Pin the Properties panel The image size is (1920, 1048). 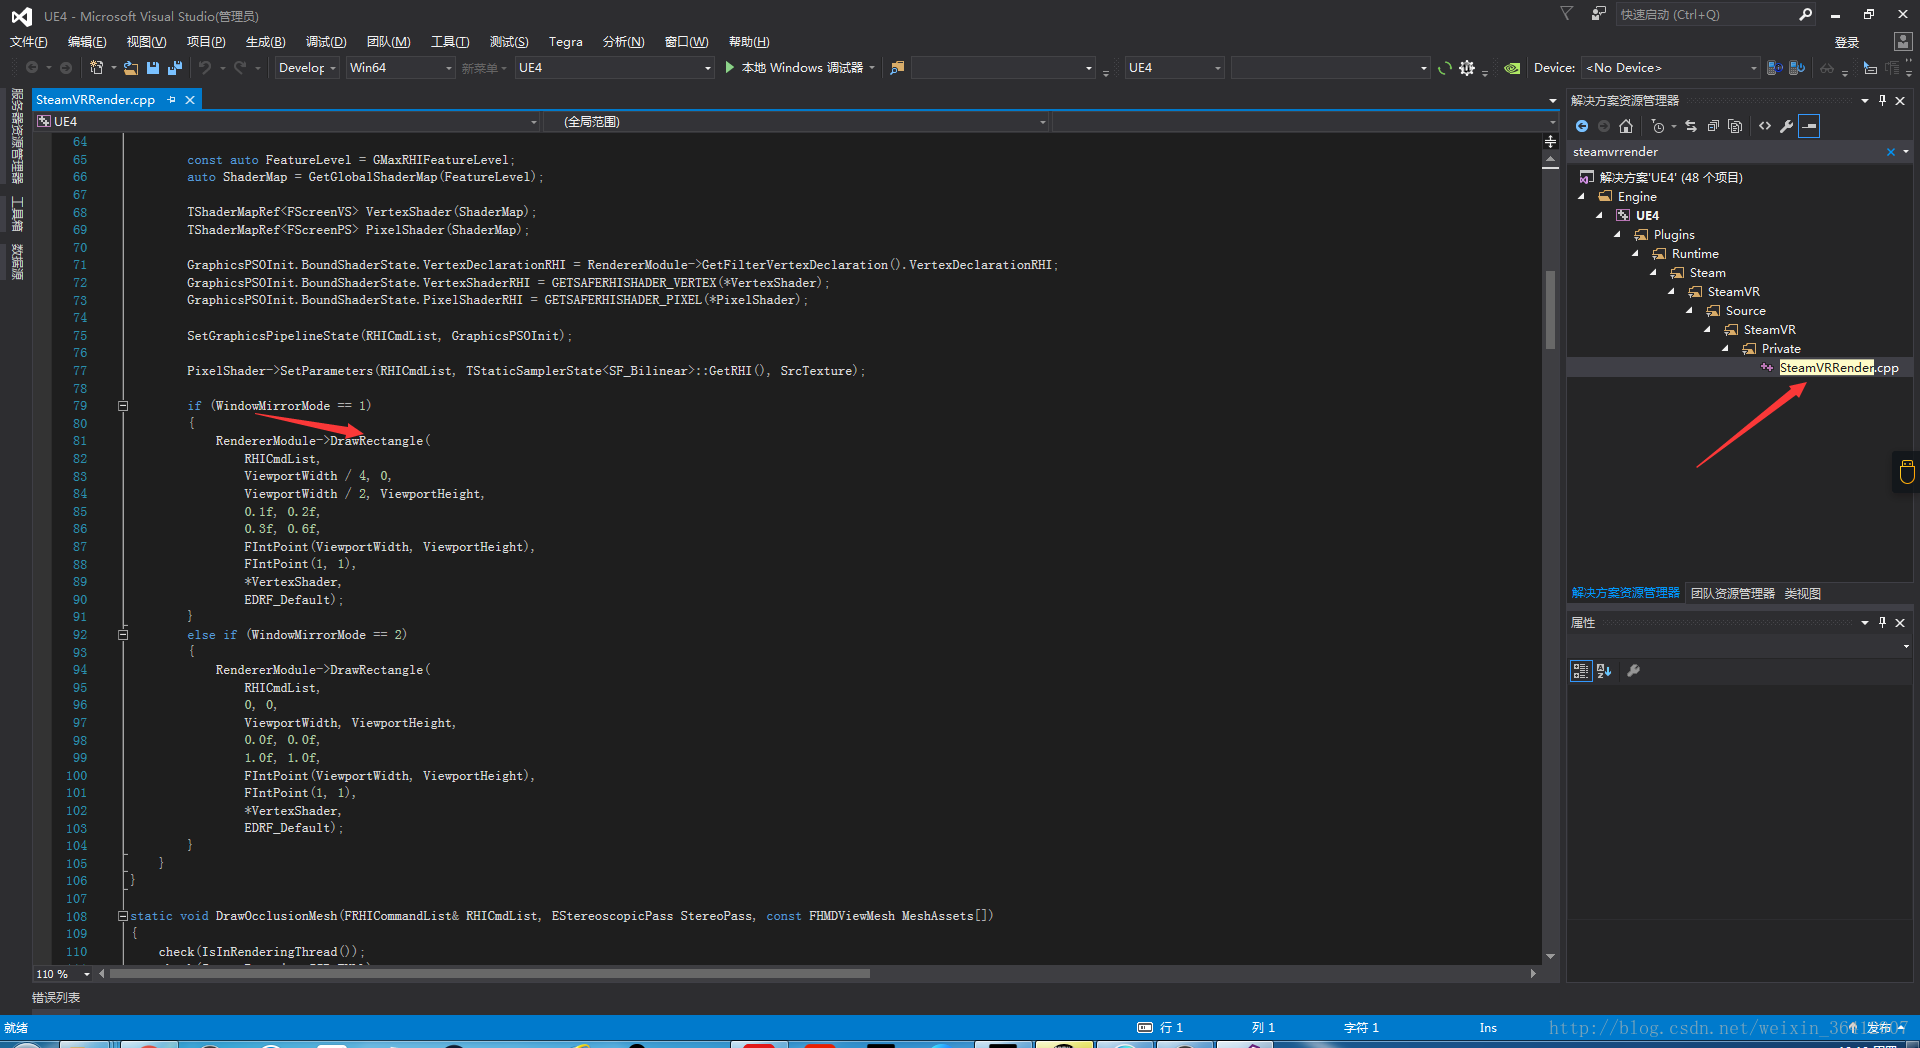(1882, 622)
